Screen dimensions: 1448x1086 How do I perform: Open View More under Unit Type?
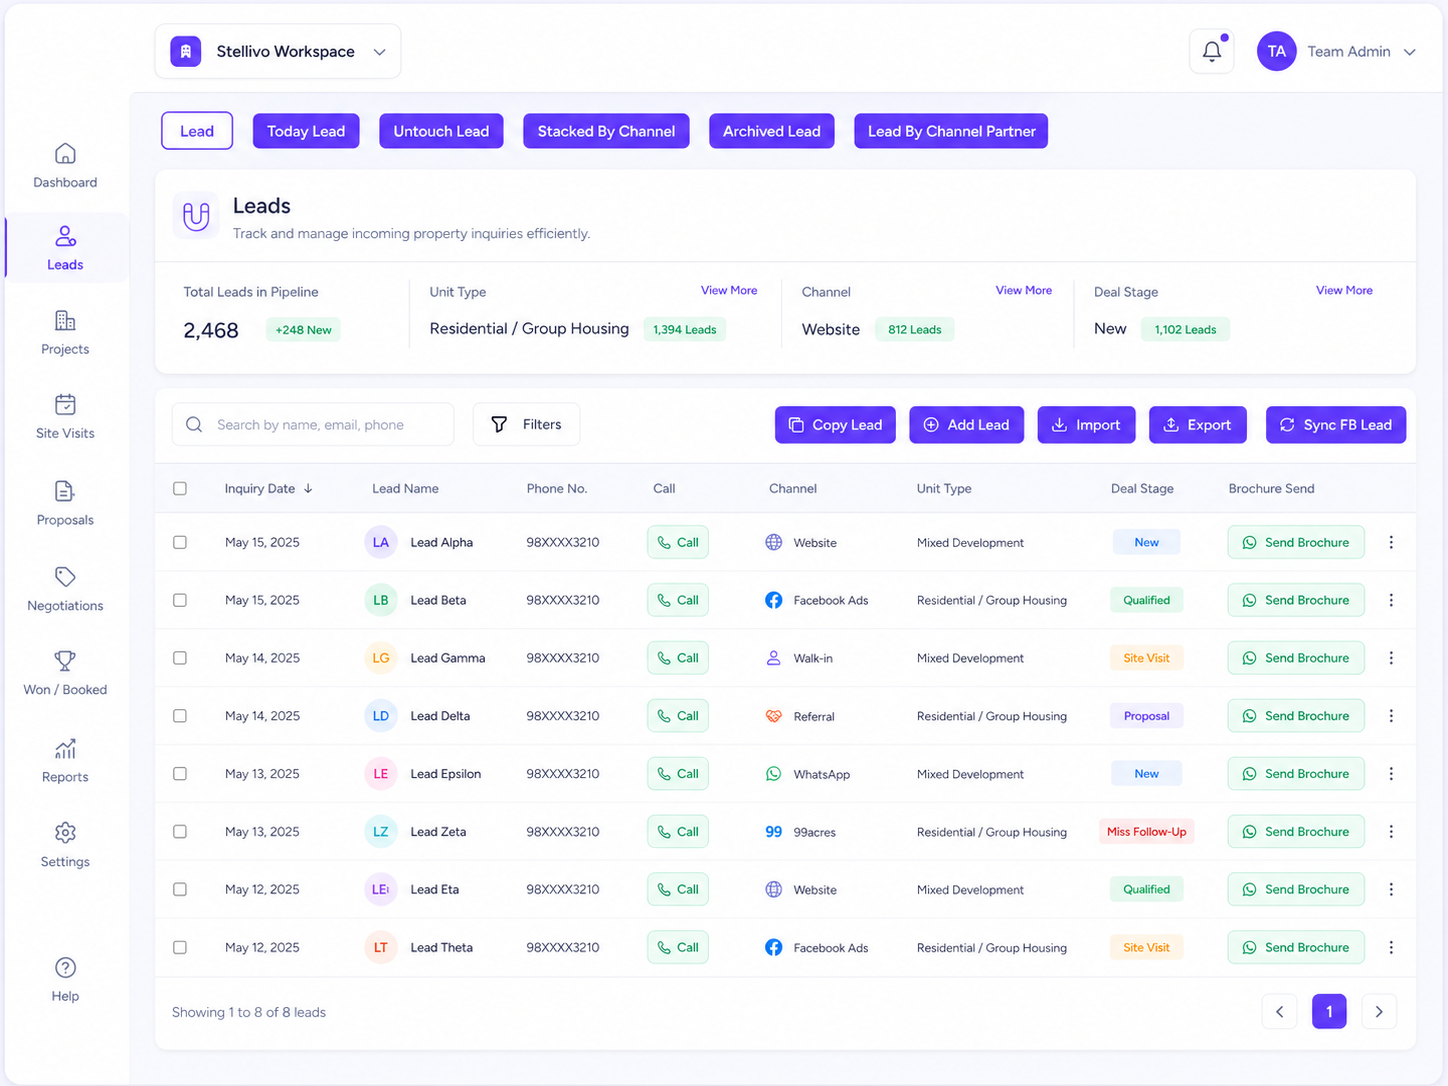[x=729, y=290]
